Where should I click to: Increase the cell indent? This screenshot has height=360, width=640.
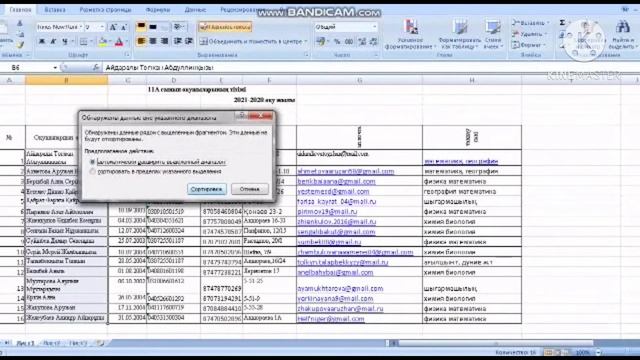click(189, 41)
